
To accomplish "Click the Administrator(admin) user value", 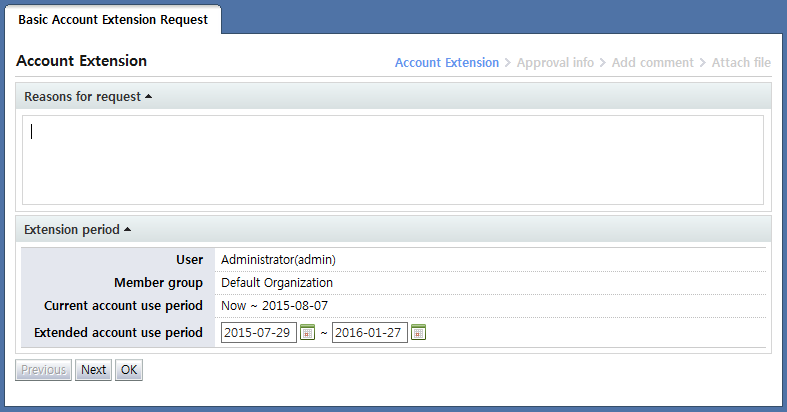I will (278, 260).
